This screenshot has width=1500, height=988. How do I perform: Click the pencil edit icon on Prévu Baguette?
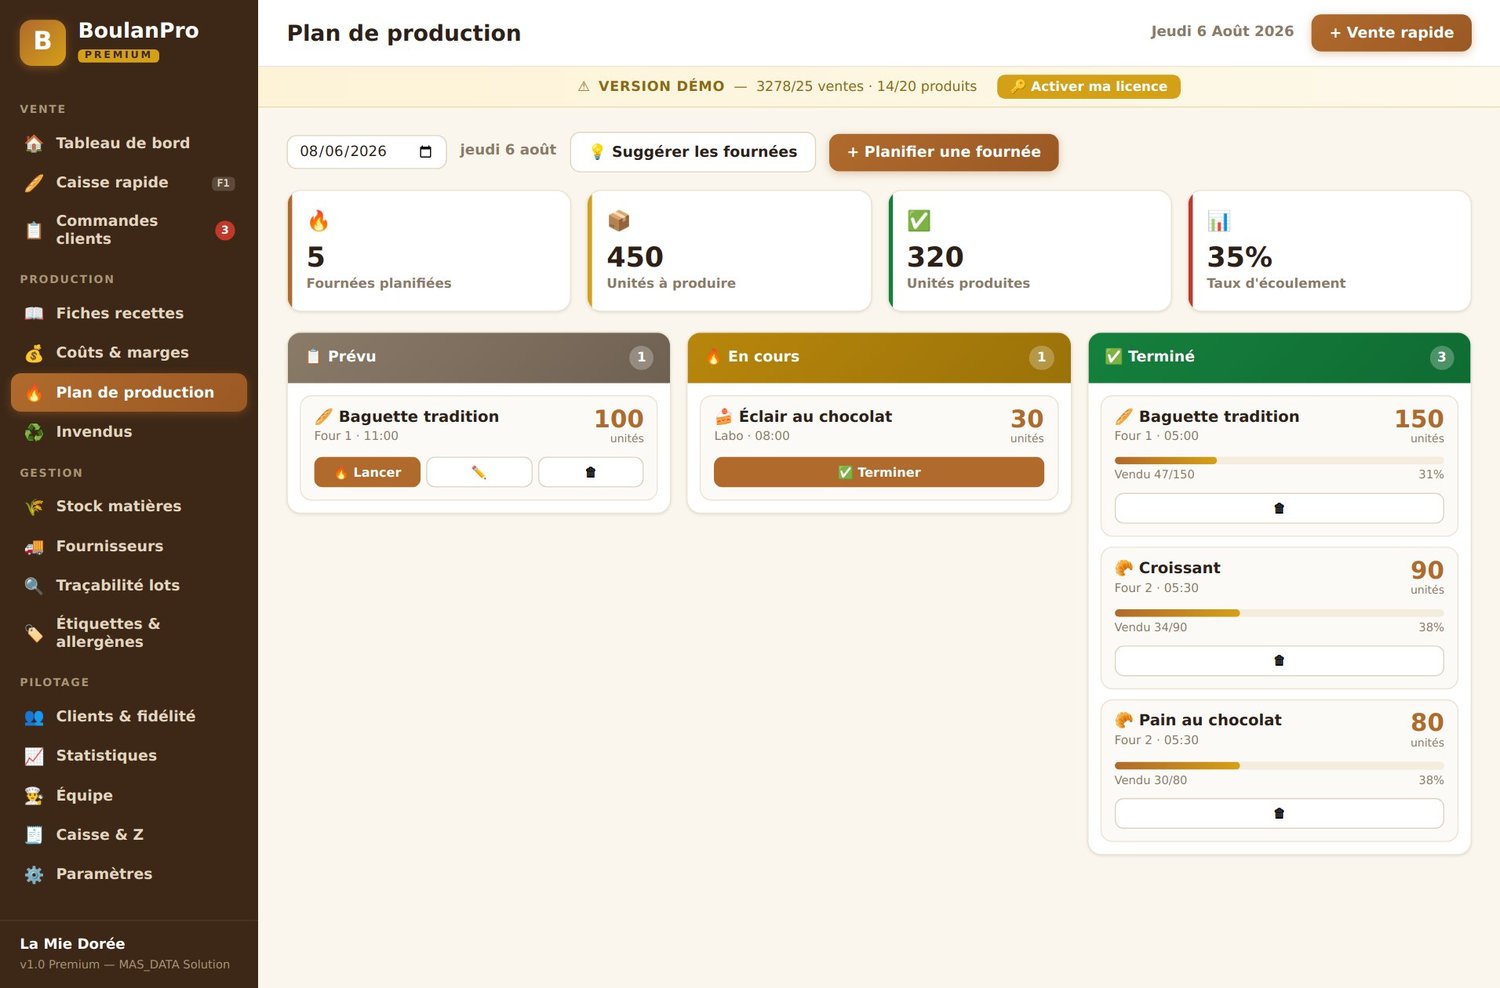pos(479,472)
